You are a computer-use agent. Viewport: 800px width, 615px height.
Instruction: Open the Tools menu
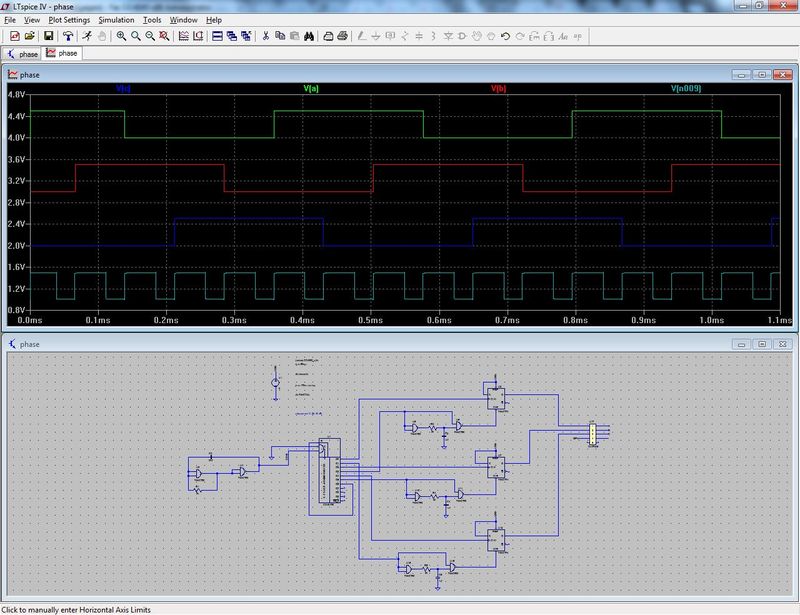152,20
